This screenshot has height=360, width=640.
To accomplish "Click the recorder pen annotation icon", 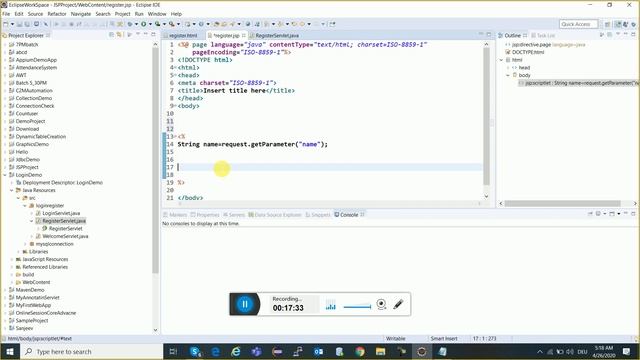I will point(398,304).
